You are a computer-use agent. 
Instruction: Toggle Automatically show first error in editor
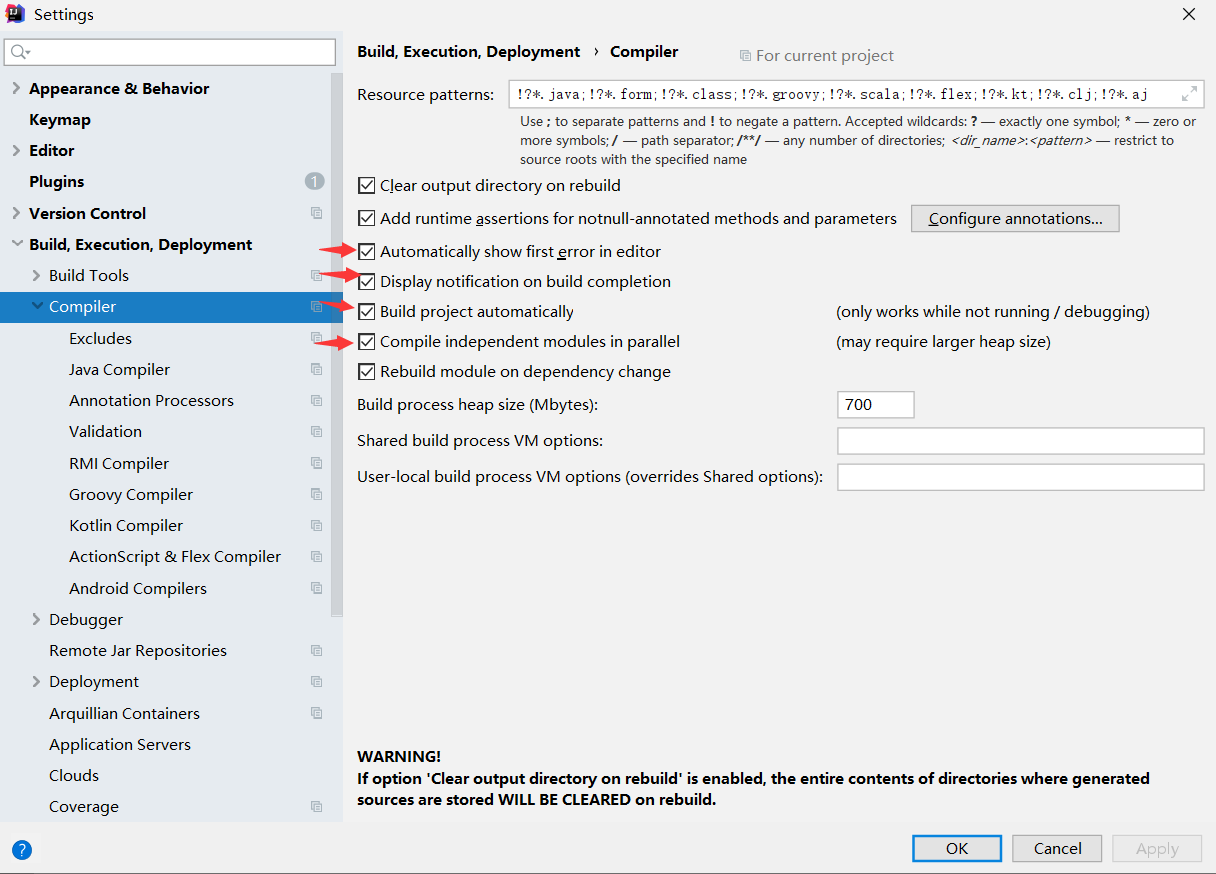(367, 251)
